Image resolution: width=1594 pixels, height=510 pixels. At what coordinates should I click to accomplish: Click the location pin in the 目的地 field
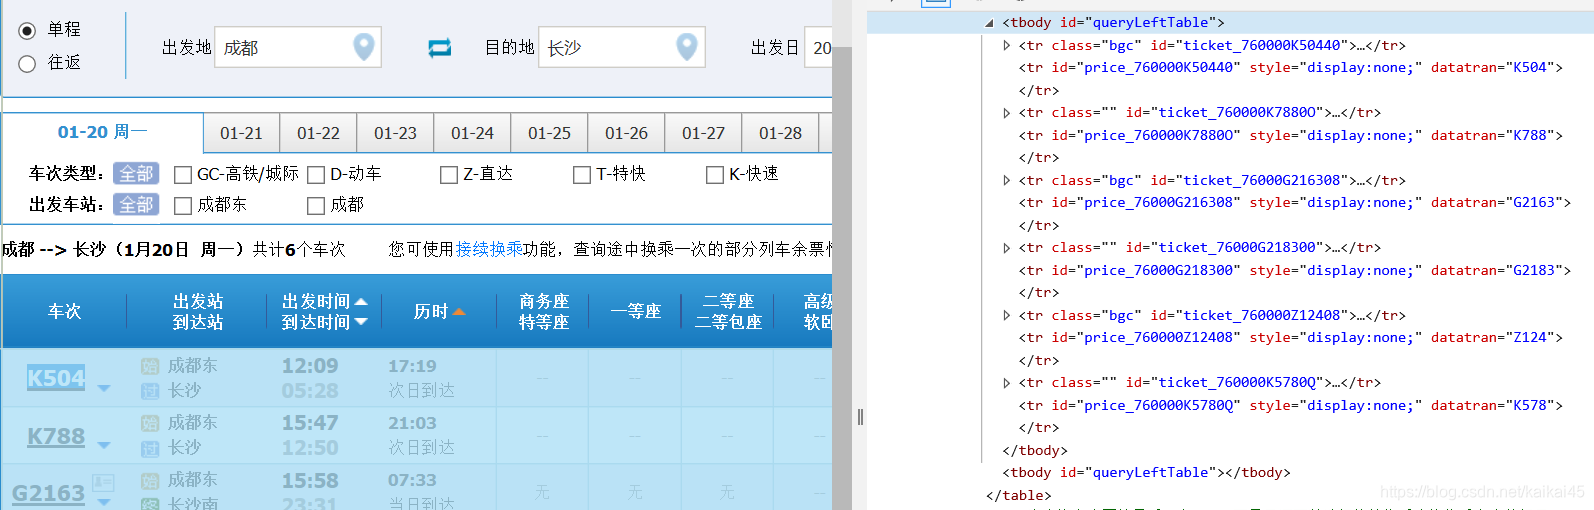[x=687, y=46]
